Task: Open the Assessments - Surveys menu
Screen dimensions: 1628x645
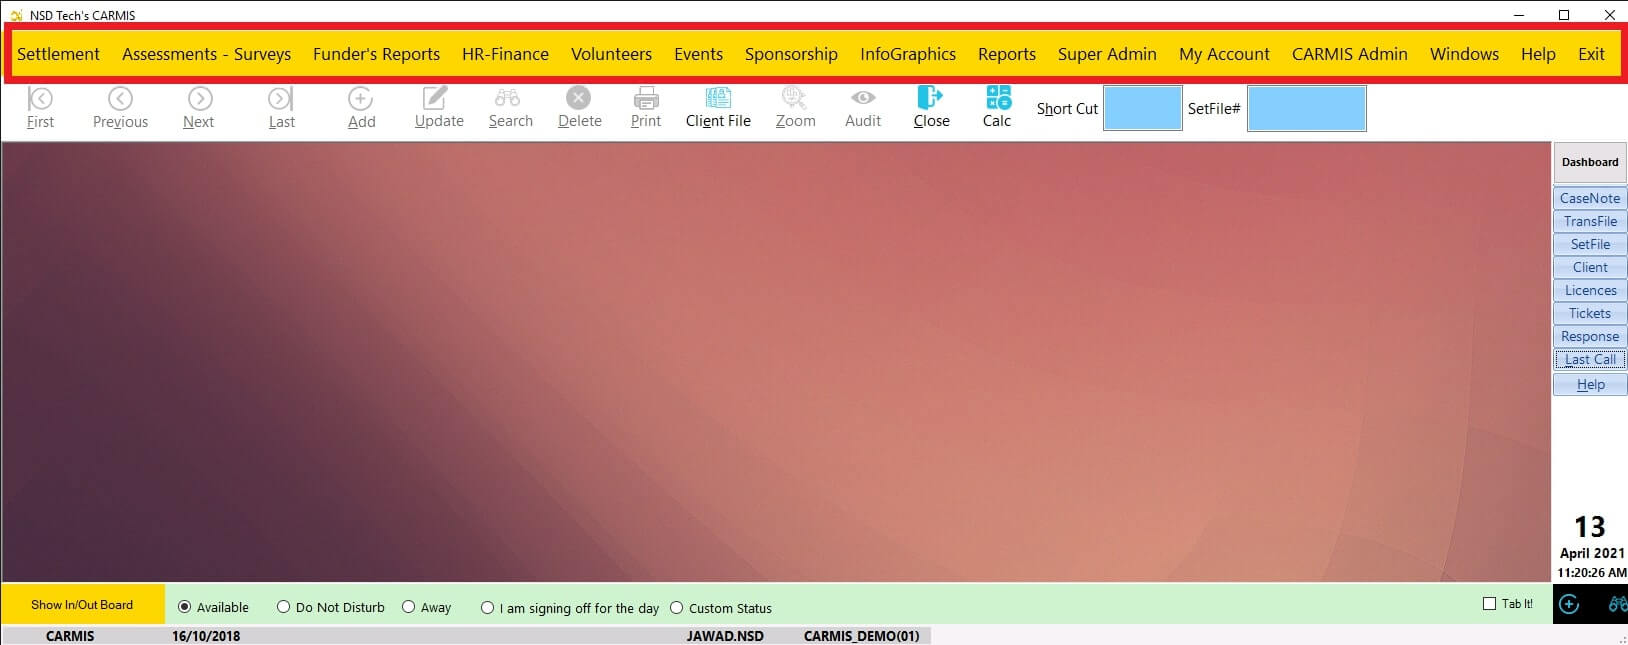Action: (x=206, y=54)
